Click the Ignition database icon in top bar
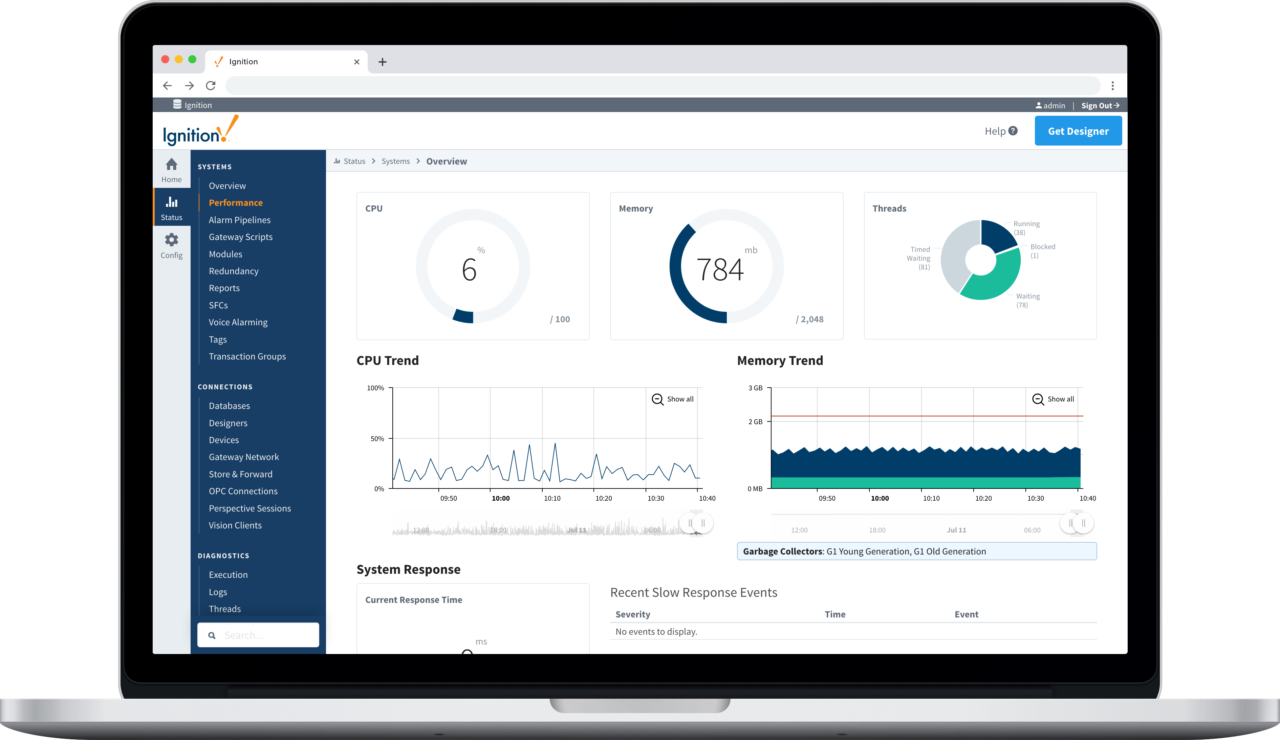This screenshot has height=740, width=1280. click(176, 105)
